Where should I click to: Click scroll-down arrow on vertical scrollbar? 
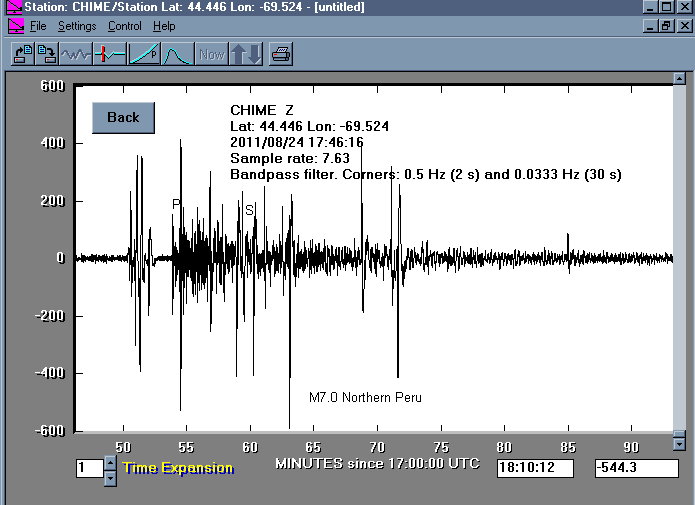(679, 443)
